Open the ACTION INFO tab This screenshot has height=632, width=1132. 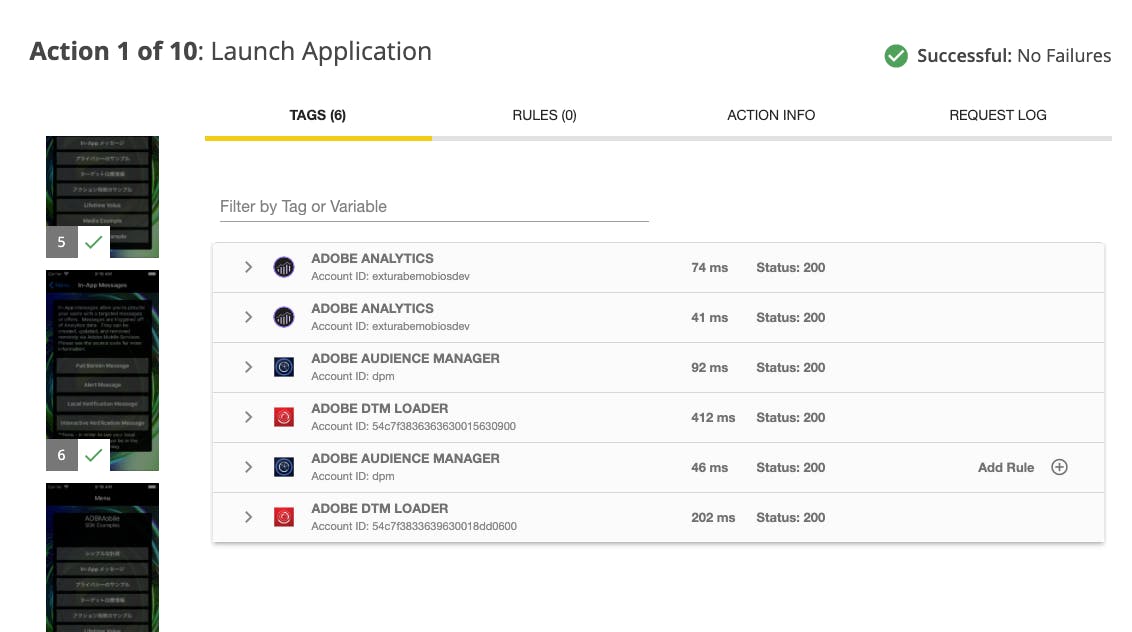coord(771,115)
